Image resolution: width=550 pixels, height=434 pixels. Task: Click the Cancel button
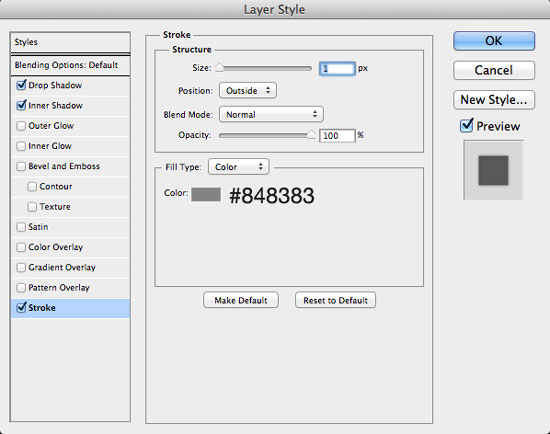point(494,71)
